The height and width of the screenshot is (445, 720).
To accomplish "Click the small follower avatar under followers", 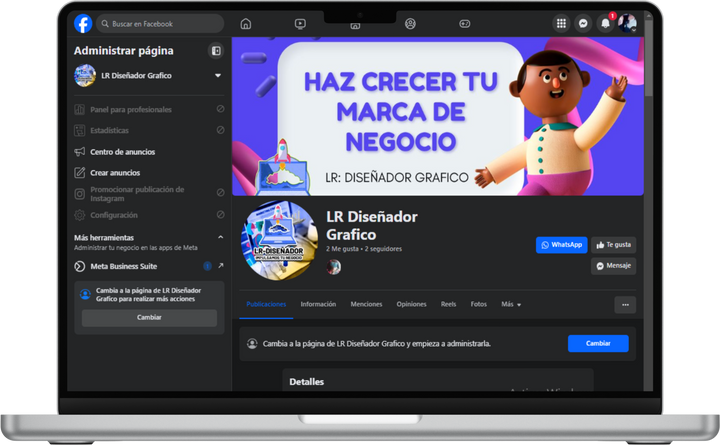I will pos(334,267).
